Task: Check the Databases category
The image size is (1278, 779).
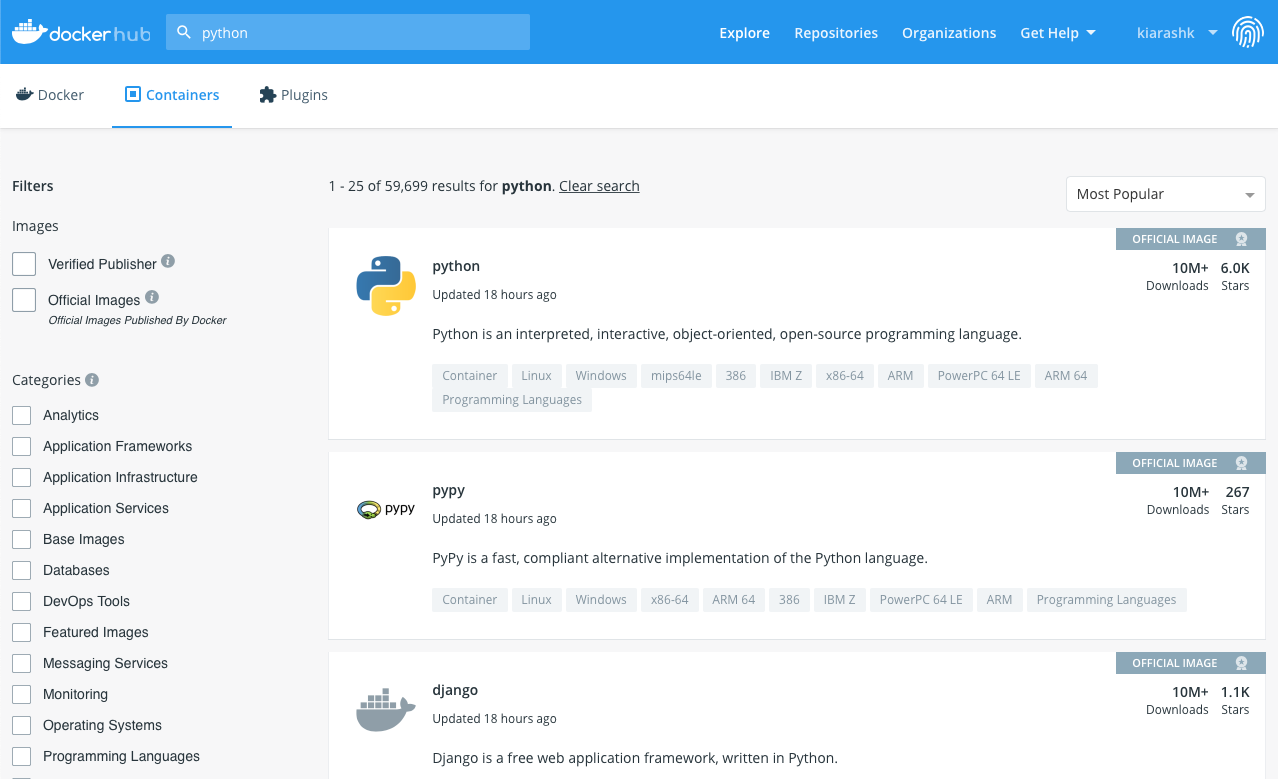Action: click(22, 570)
